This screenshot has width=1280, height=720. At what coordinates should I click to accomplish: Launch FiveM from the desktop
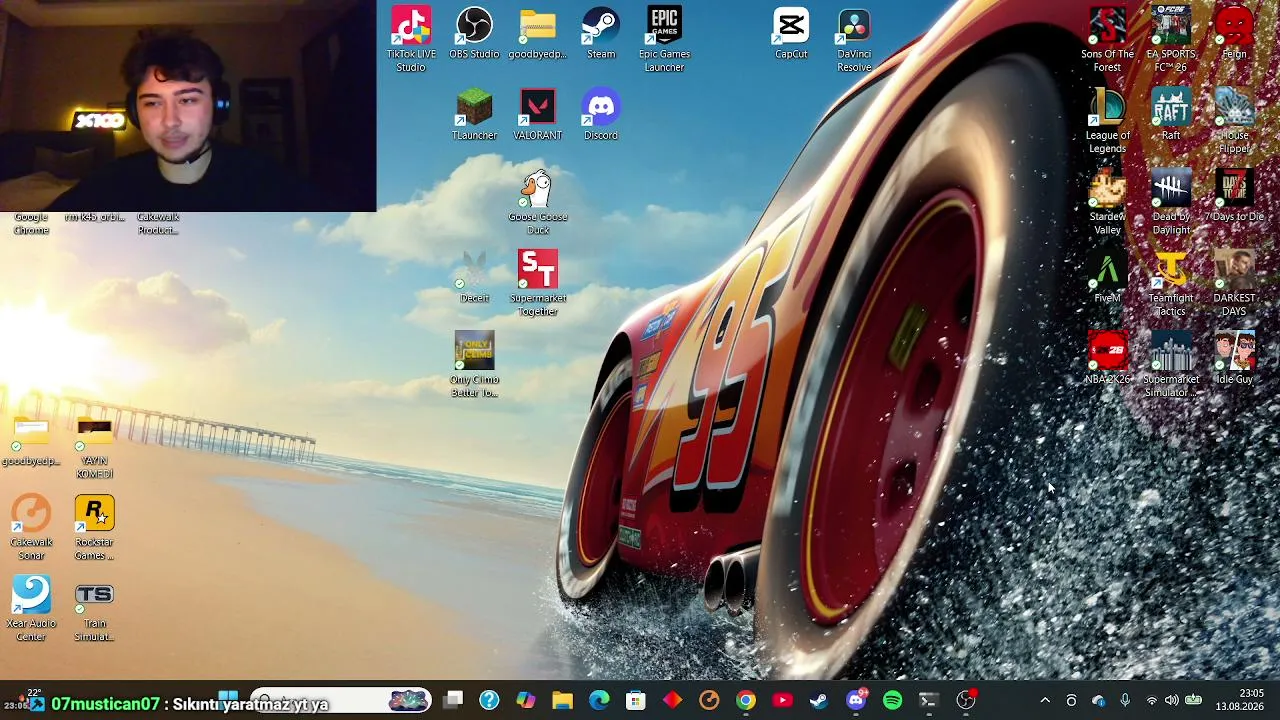pyautogui.click(x=1107, y=277)
